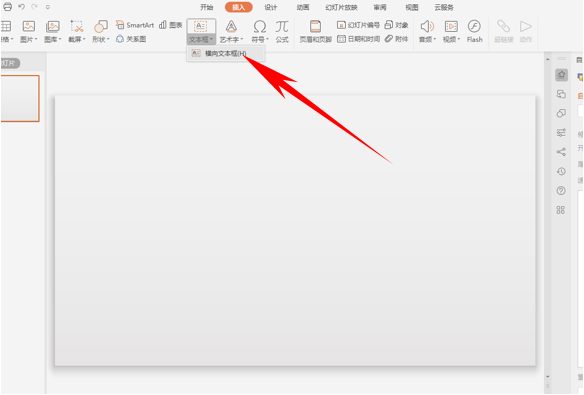Screen dimensions: 584x395
Task: Click the share icon in right sidebar
Action: tap(561, 152)
